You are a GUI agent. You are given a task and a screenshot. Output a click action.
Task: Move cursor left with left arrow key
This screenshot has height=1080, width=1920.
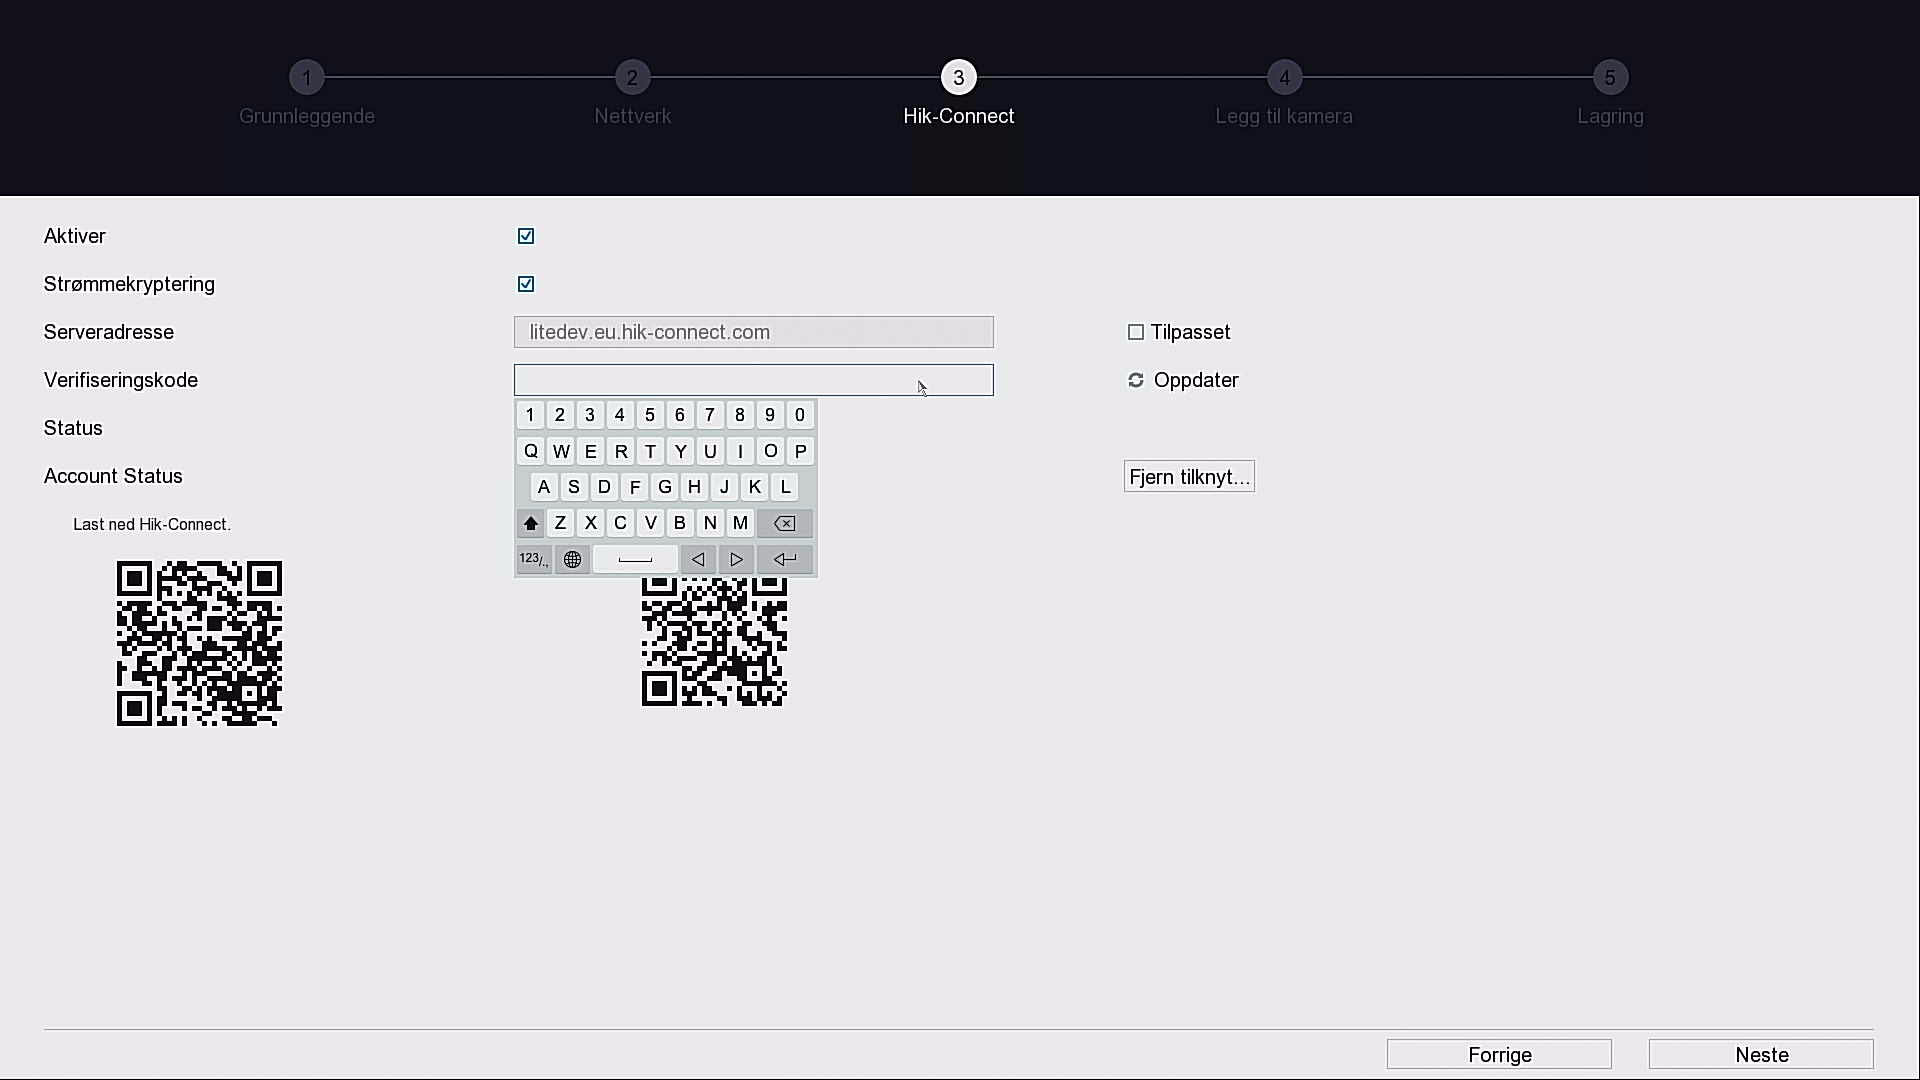pos(698,560)
